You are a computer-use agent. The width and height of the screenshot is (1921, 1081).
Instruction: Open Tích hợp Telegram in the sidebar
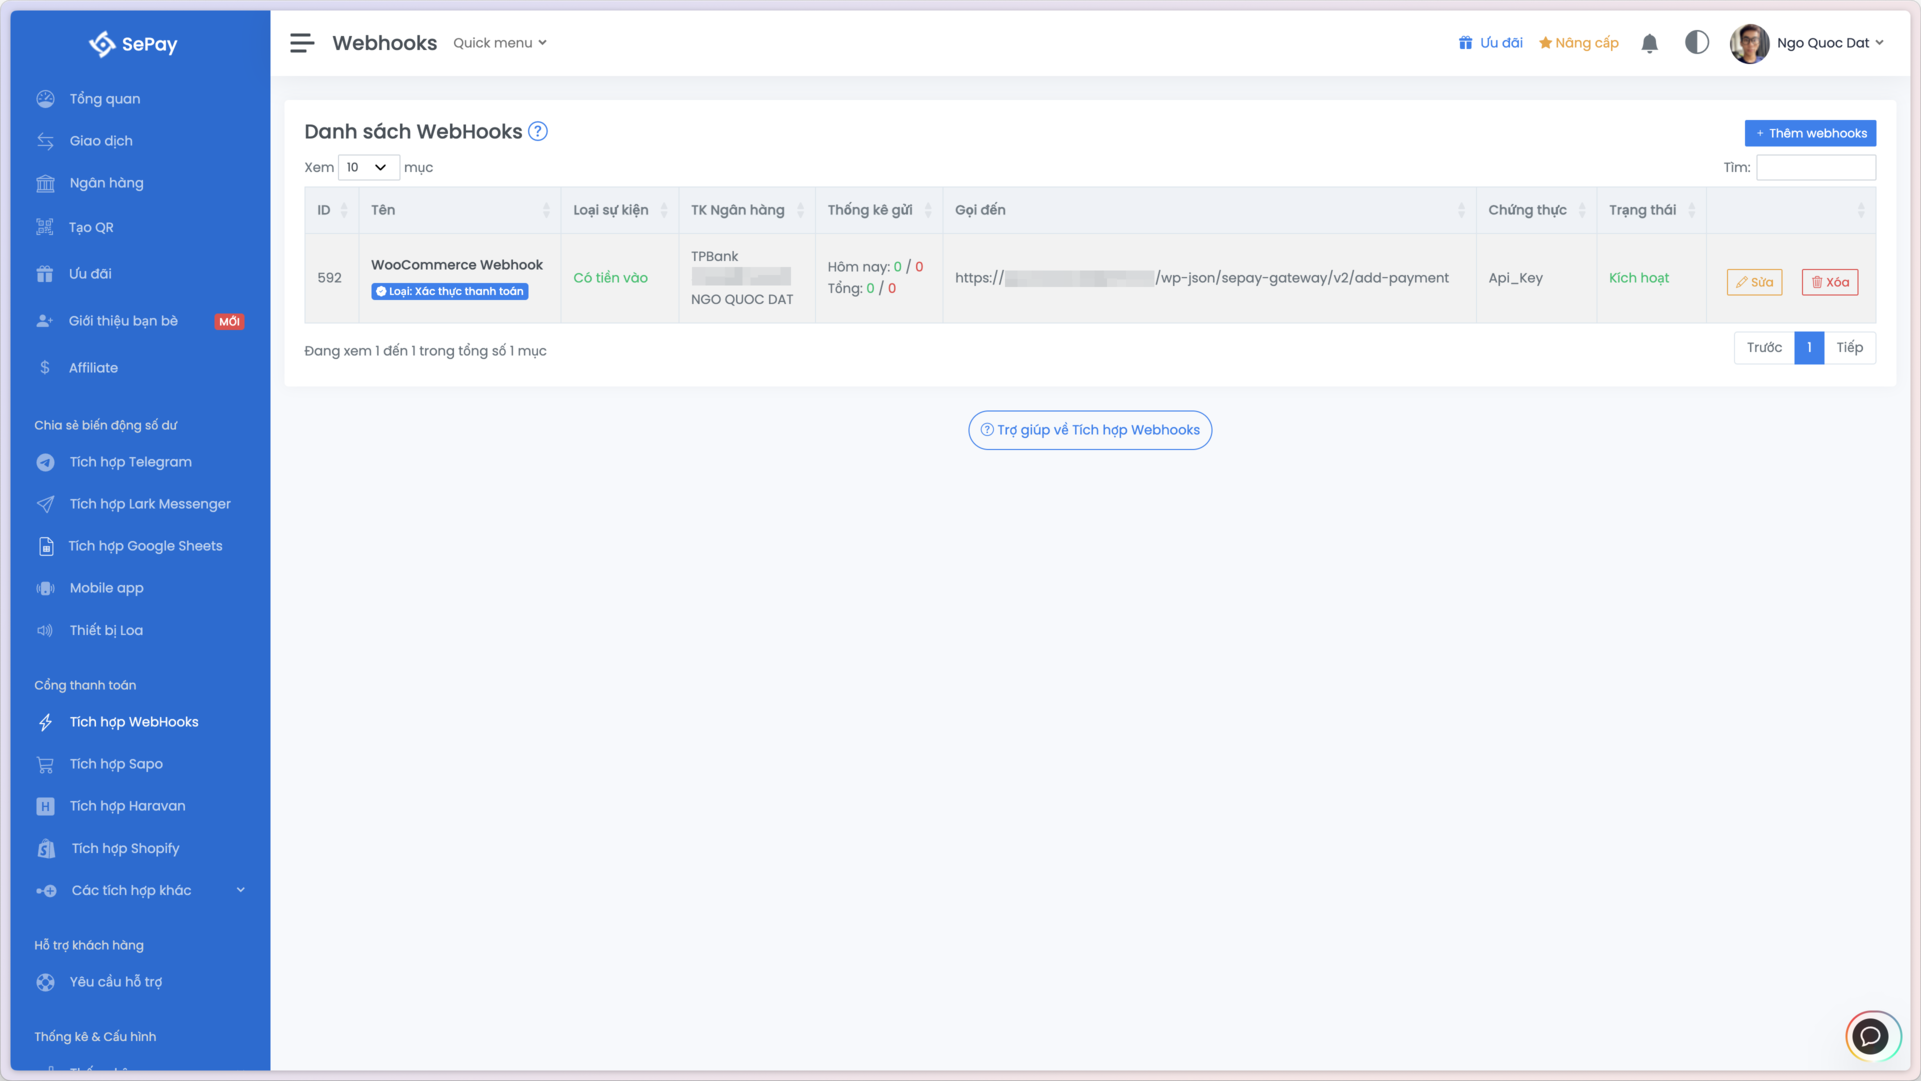point(130,462)
